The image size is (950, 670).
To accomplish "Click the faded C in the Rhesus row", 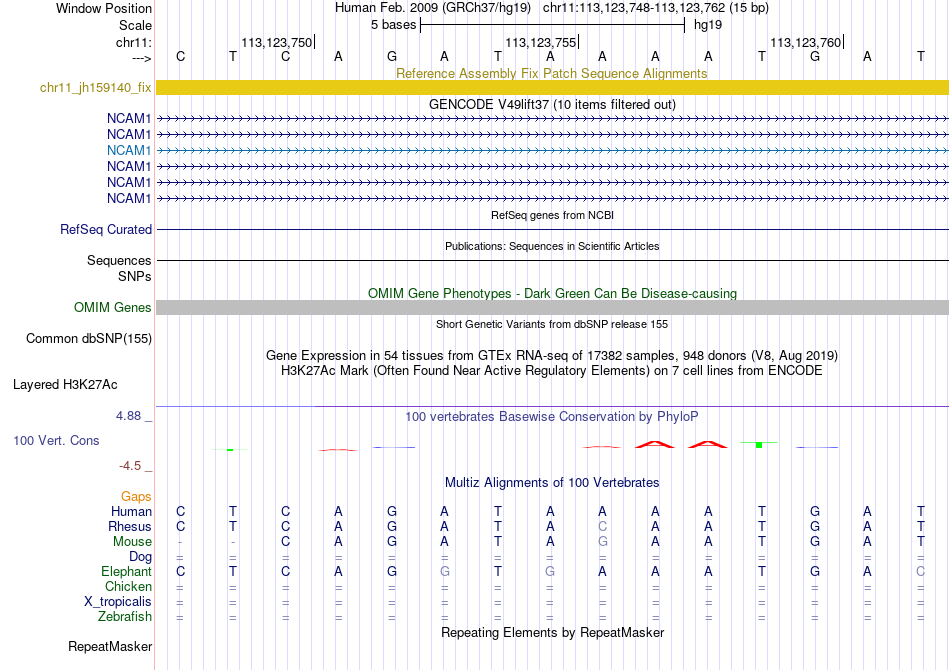I will [x=602, y=527].
